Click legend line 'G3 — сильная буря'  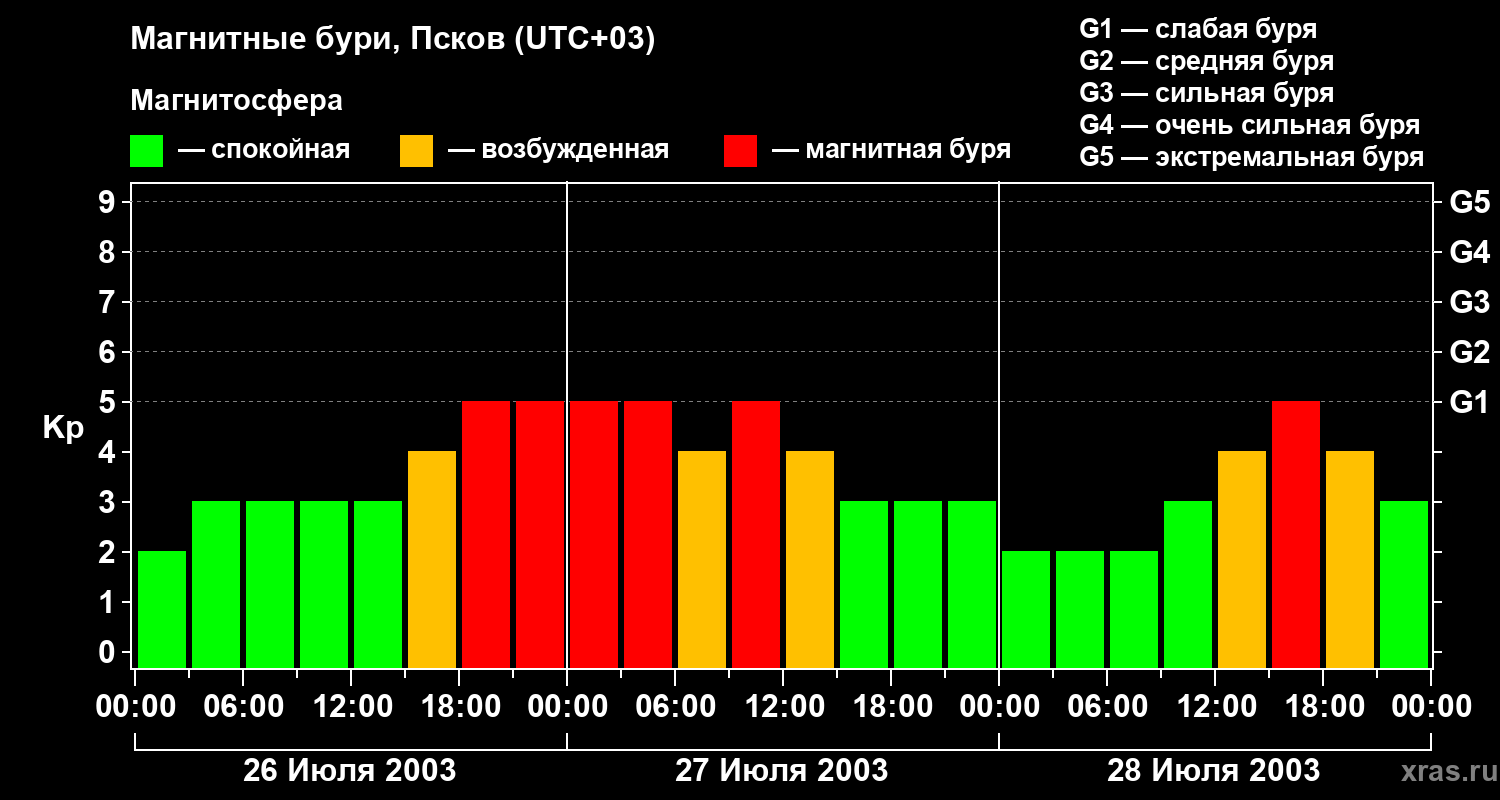coord(1207,93)
